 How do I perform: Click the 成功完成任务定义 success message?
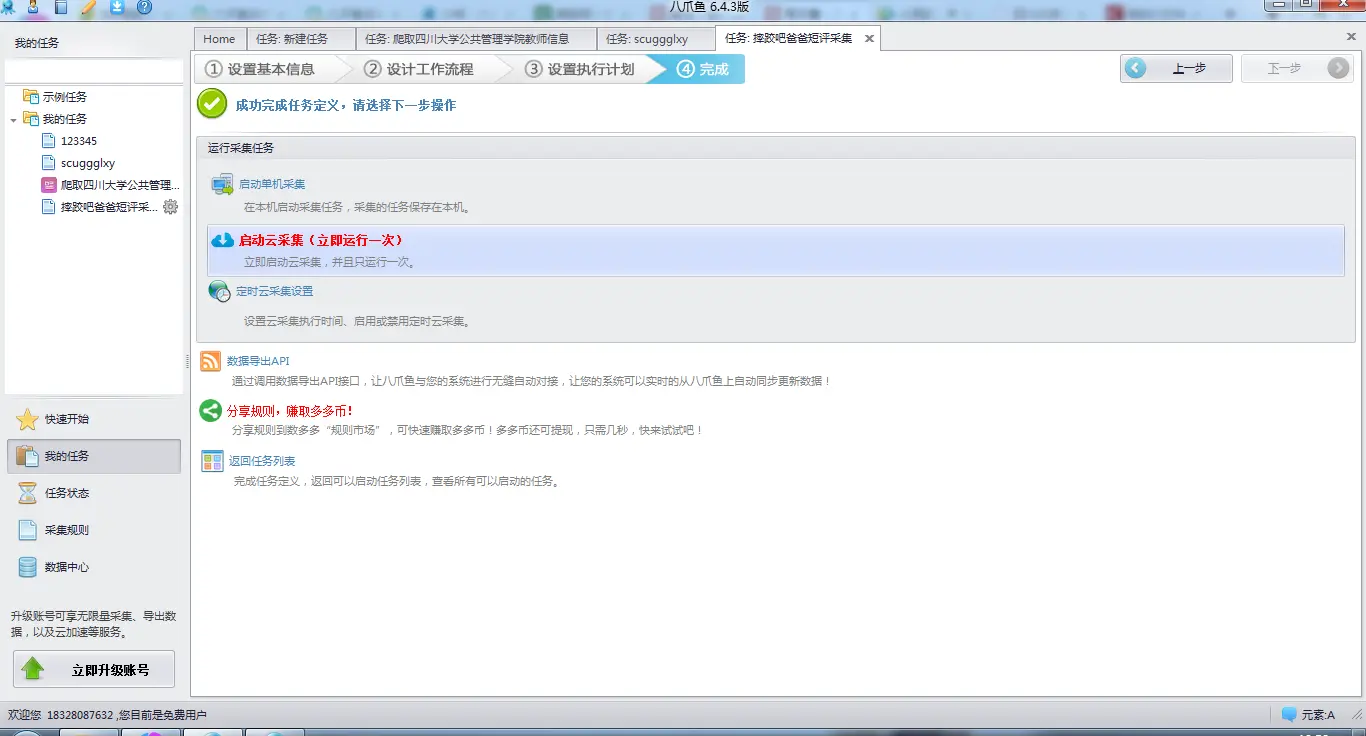click(x=345, y=105)
